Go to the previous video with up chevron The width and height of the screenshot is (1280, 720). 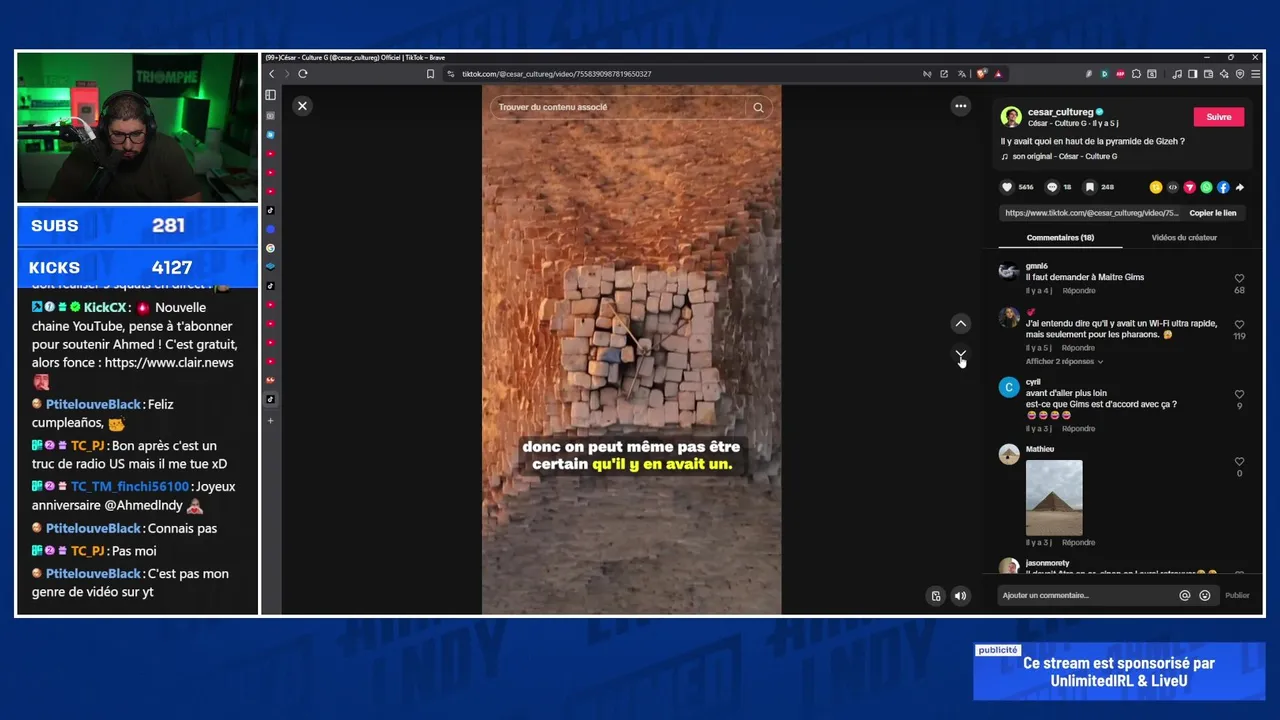pos(960,323)
